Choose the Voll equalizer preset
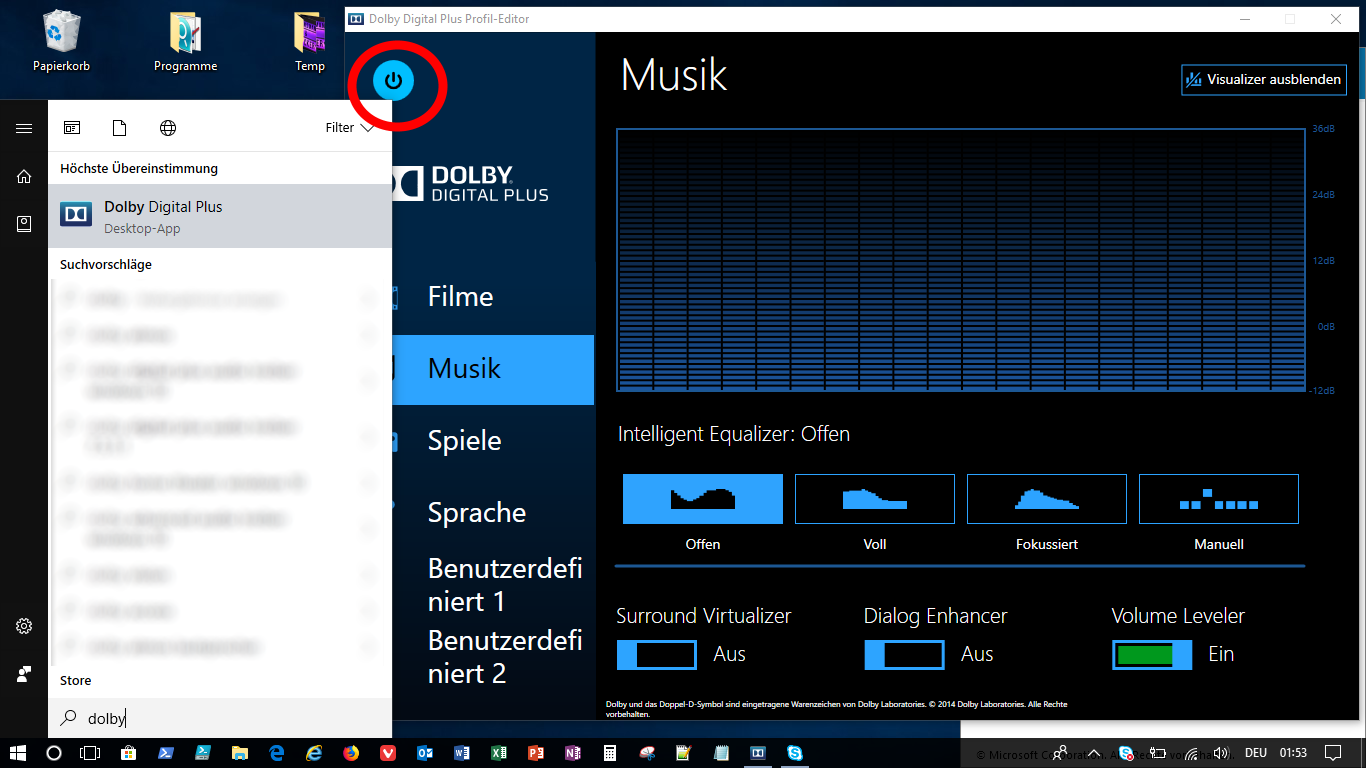This screenshot has width=1366, height=768. coord(875,499)
